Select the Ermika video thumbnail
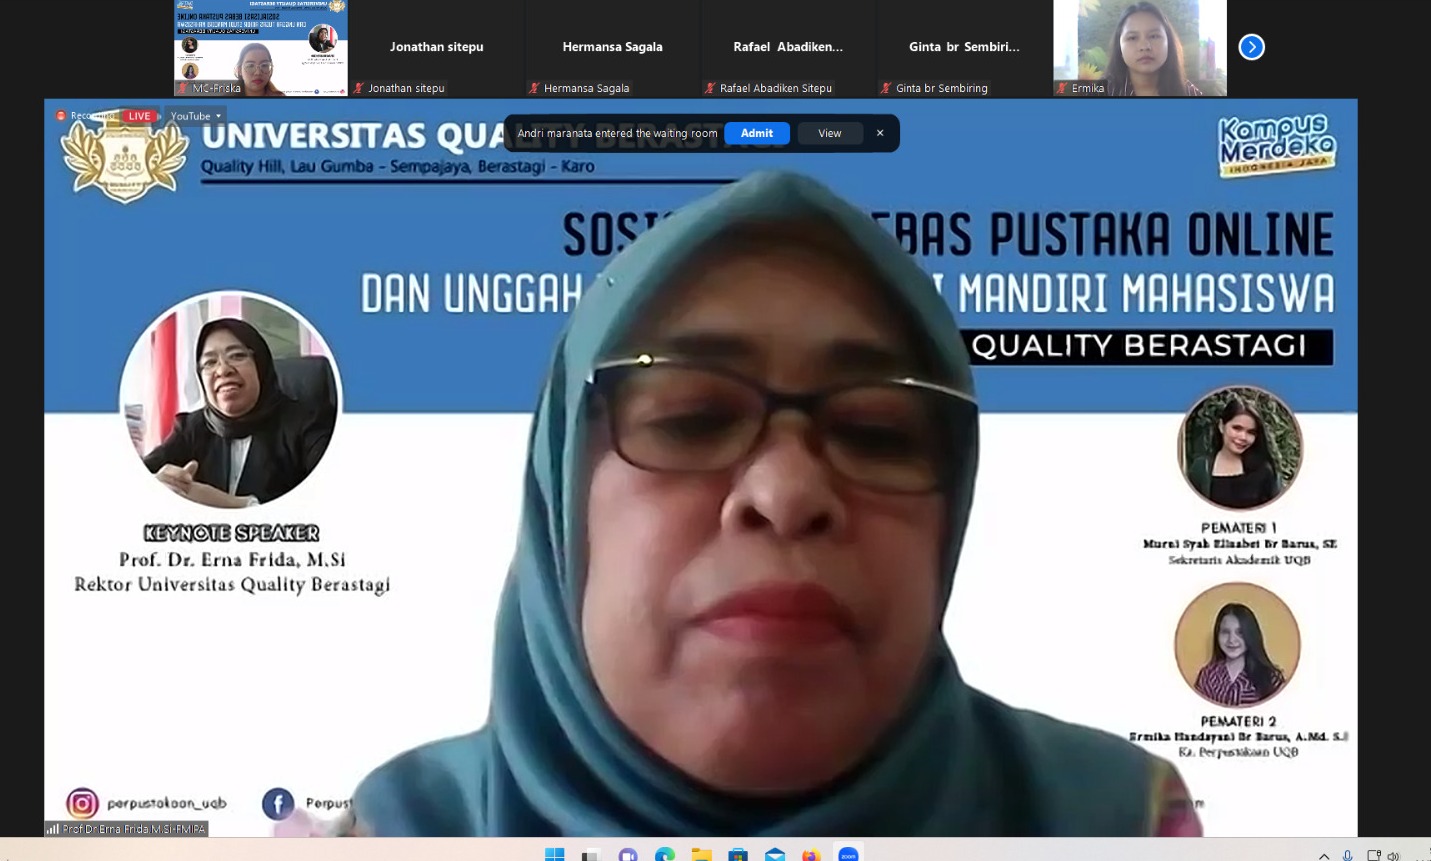 (x=1140, y=48)
